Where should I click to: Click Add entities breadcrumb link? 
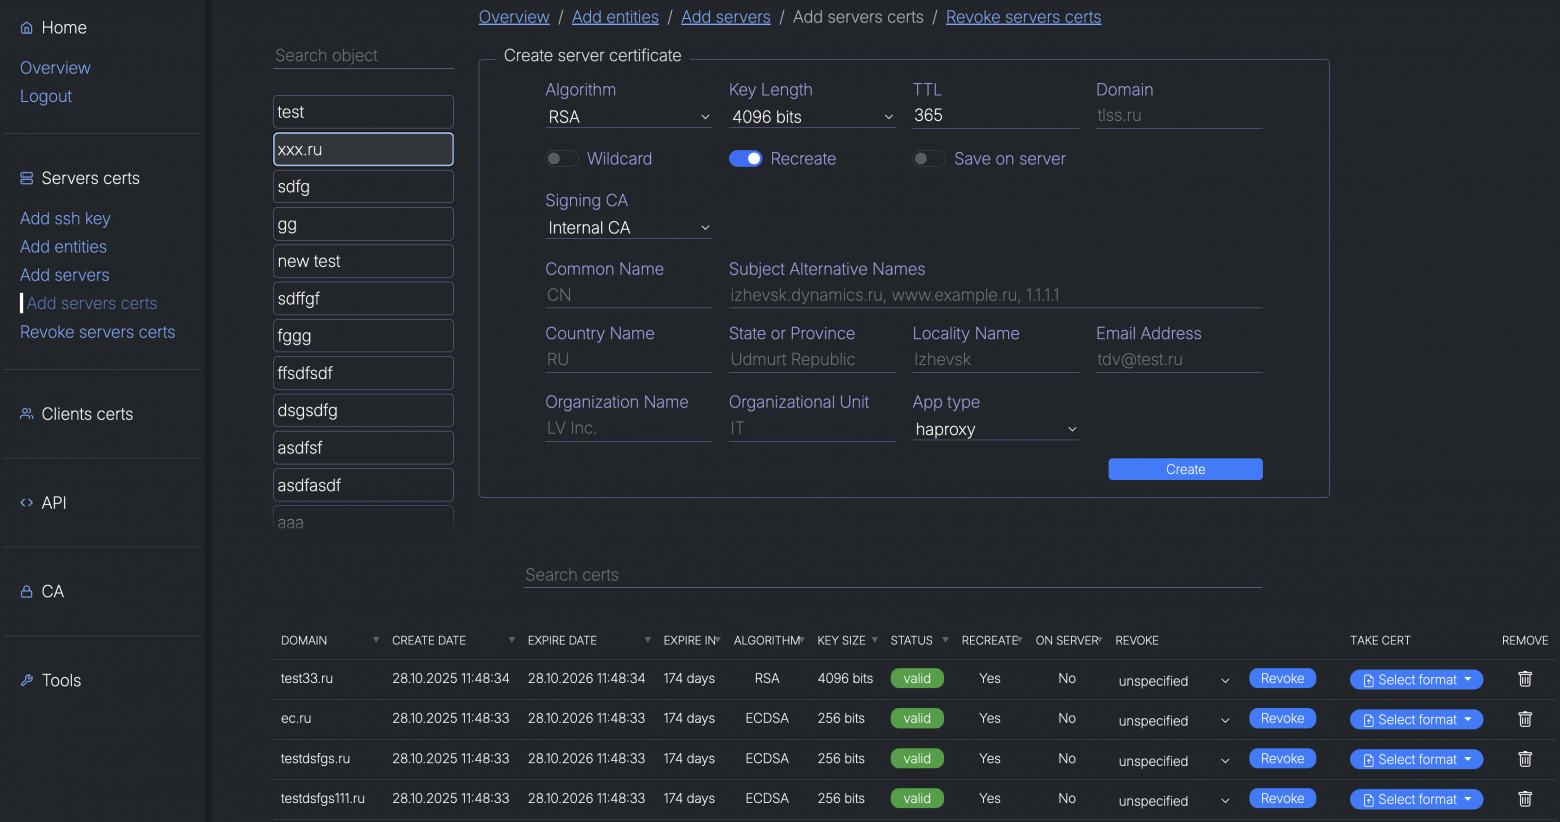click(x=615, y=17)
